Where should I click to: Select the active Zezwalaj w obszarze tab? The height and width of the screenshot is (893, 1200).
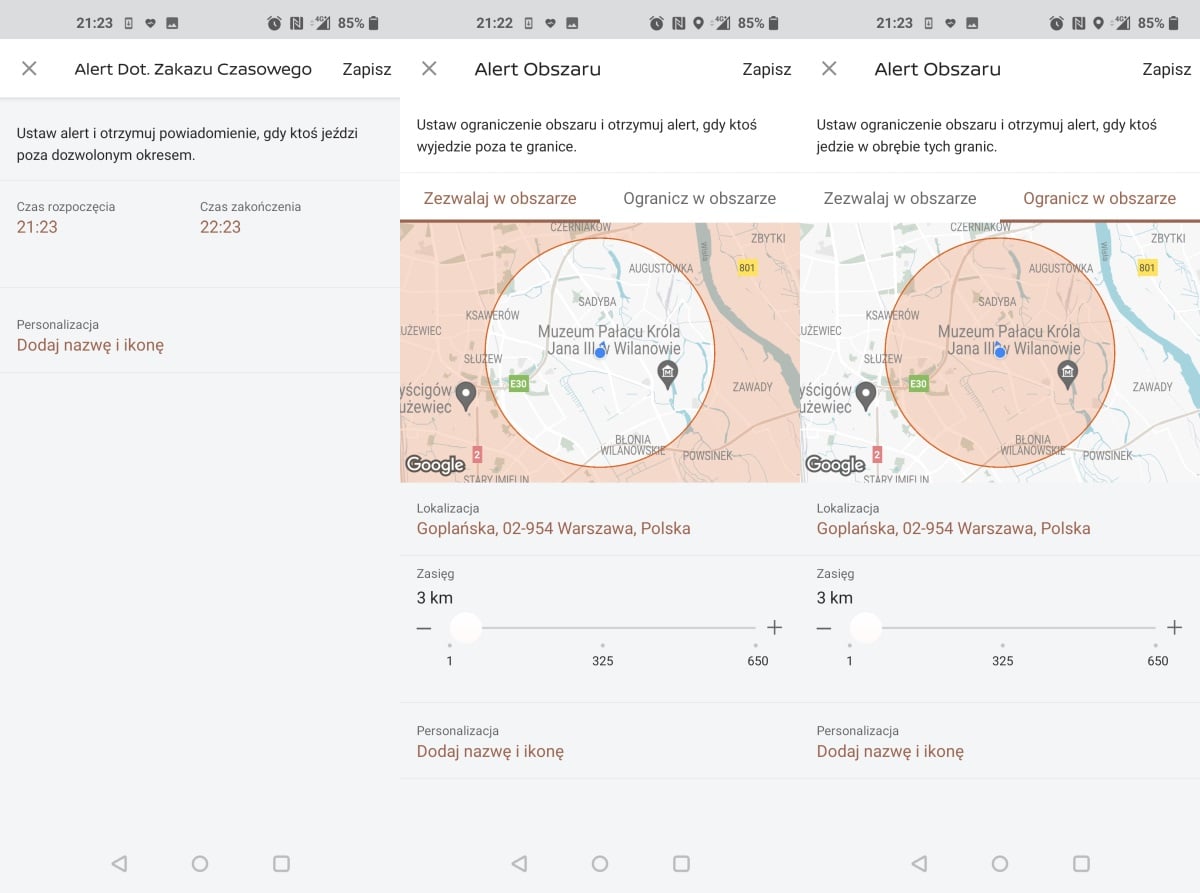(x=500, y=198)
